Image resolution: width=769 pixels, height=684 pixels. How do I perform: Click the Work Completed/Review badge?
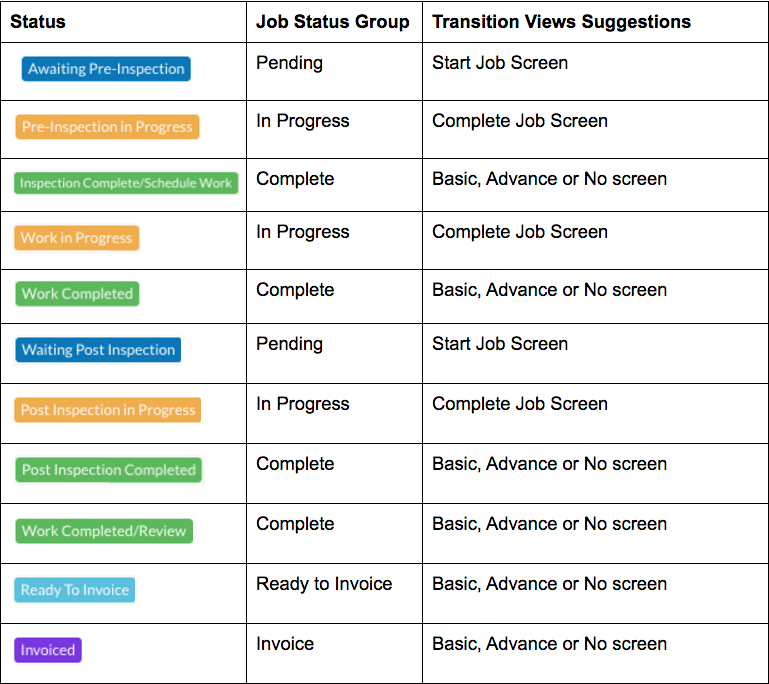pos(104,531)
